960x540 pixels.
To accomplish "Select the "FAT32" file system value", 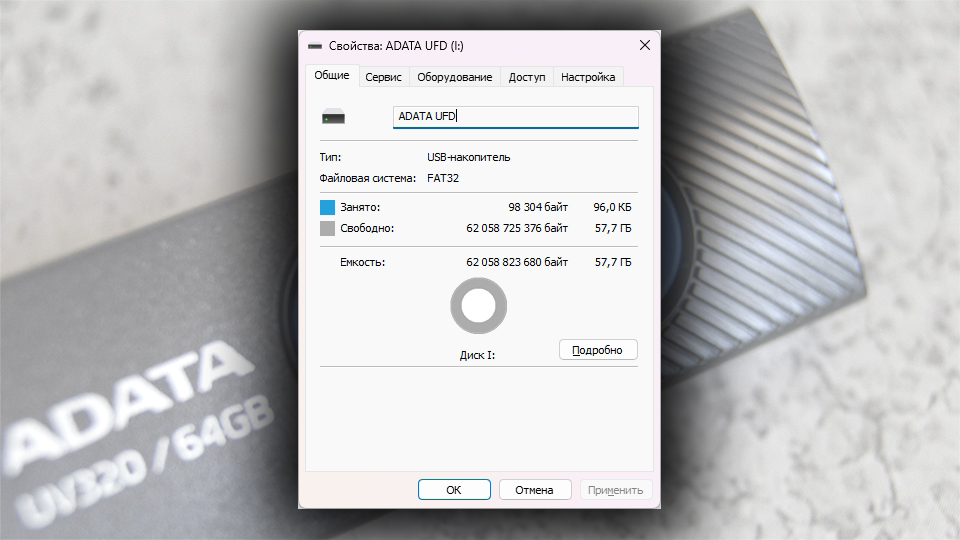I will click(x=443, y=178).
